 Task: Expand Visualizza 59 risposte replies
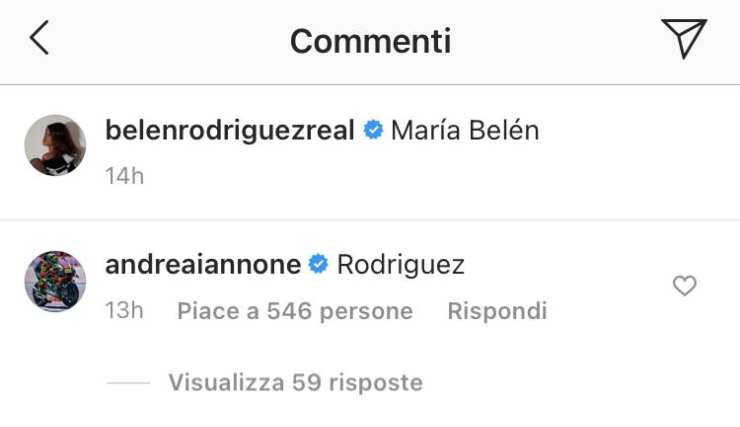pos(295,382)
